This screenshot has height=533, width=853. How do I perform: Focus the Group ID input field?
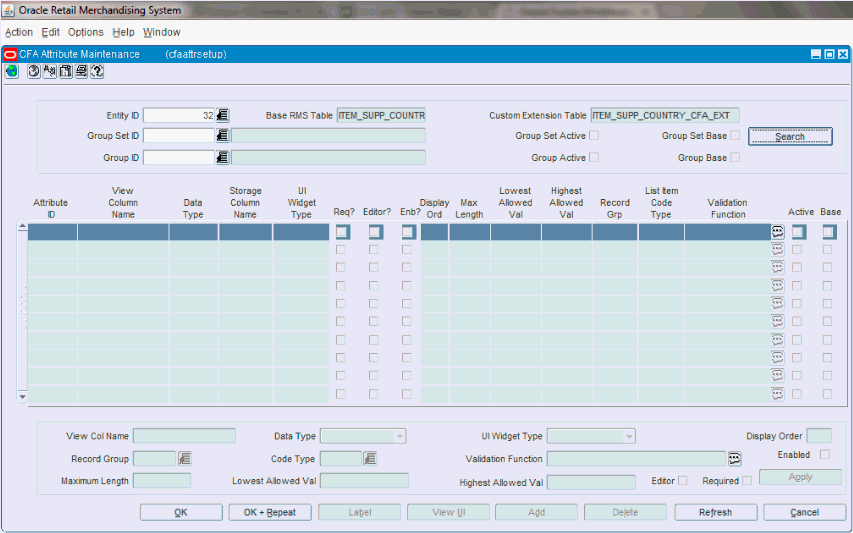coord(179,158)
